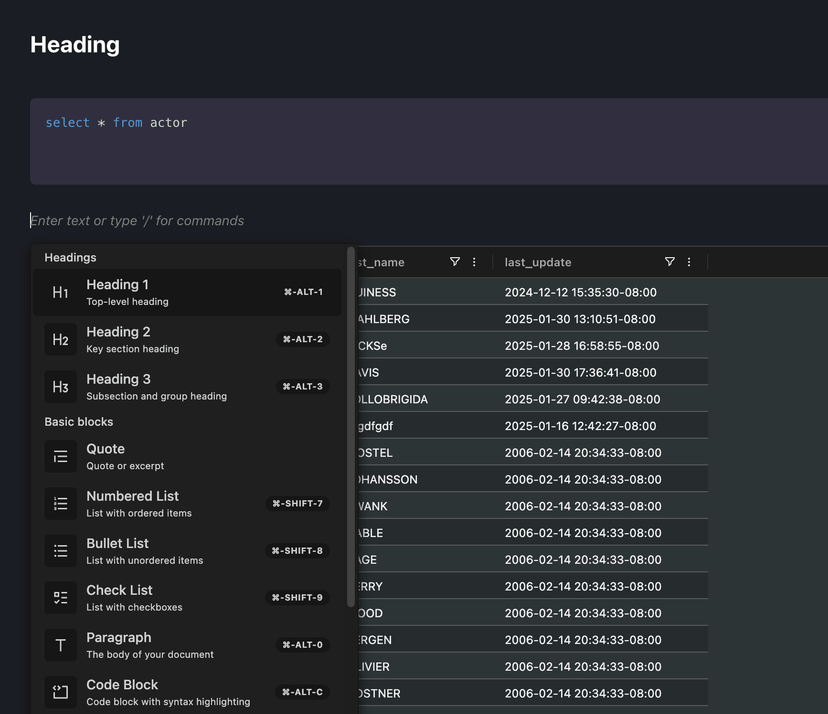Open filter for the st_name column

455,262
